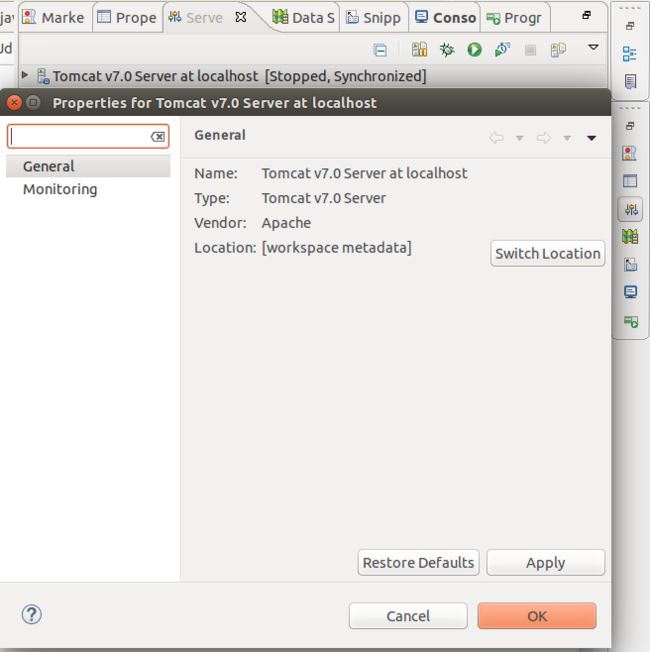Click the Switch Location button
Screen dimensions: 650x652
(x=548, y=253)
